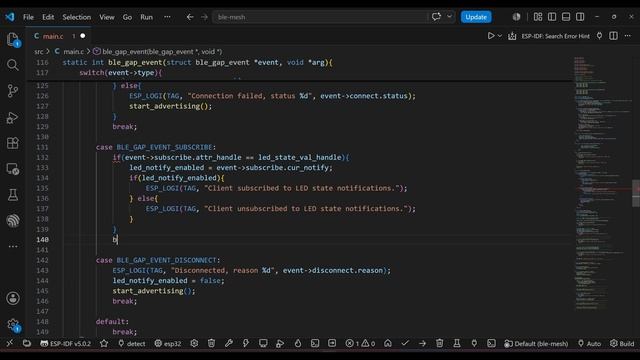Select the target 'esp32' in status bar
This screenshot has width=640, height=360.
click(168, 343)
